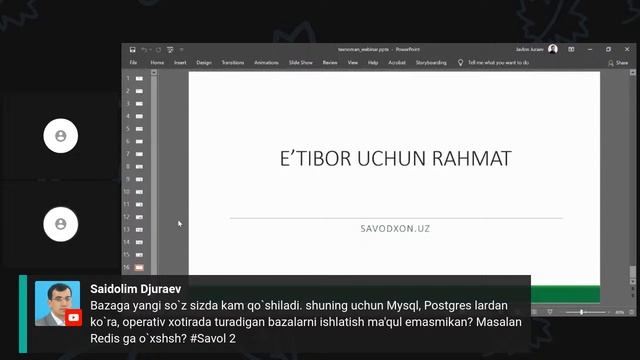
Task: Open the Customize Quick Access Toolbar dropdown
Action: (x=182, y=50)
